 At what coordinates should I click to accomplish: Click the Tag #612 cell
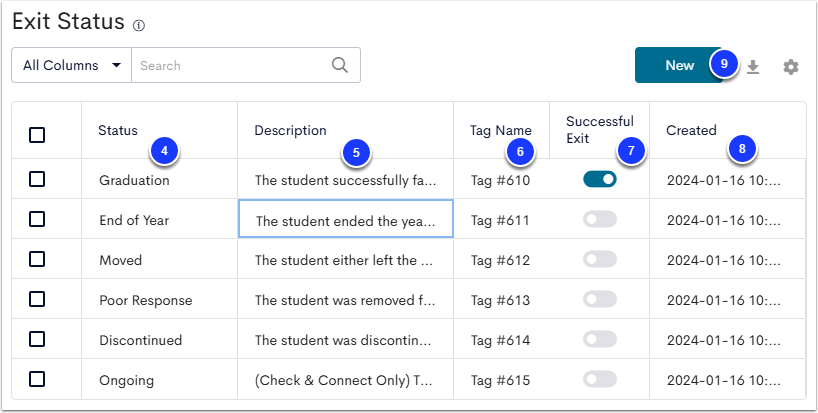(x=500, y=260)
